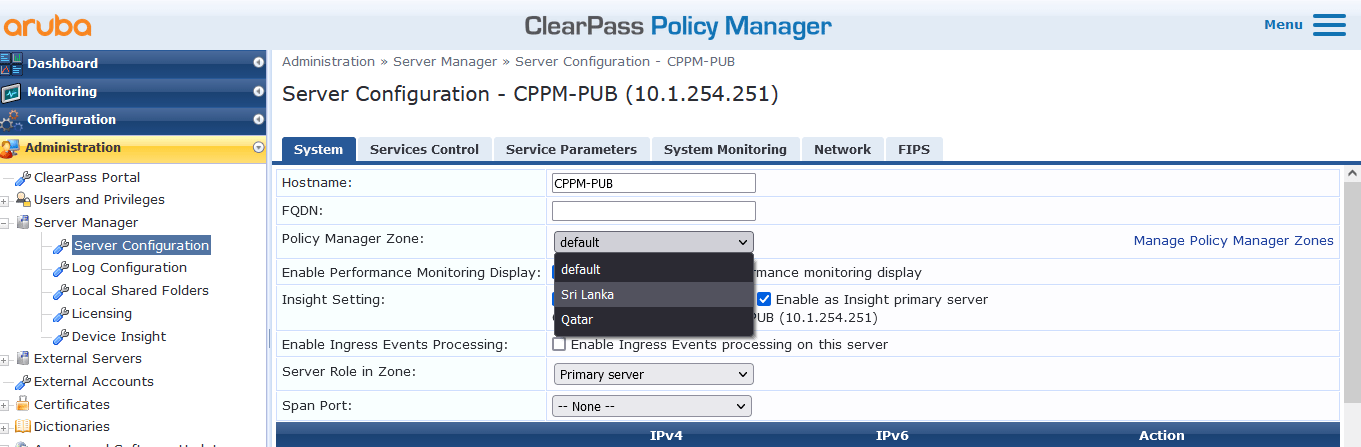Open Local Shared Folders tree item
Screen dimensions: 1361x447
coord(140,290)
